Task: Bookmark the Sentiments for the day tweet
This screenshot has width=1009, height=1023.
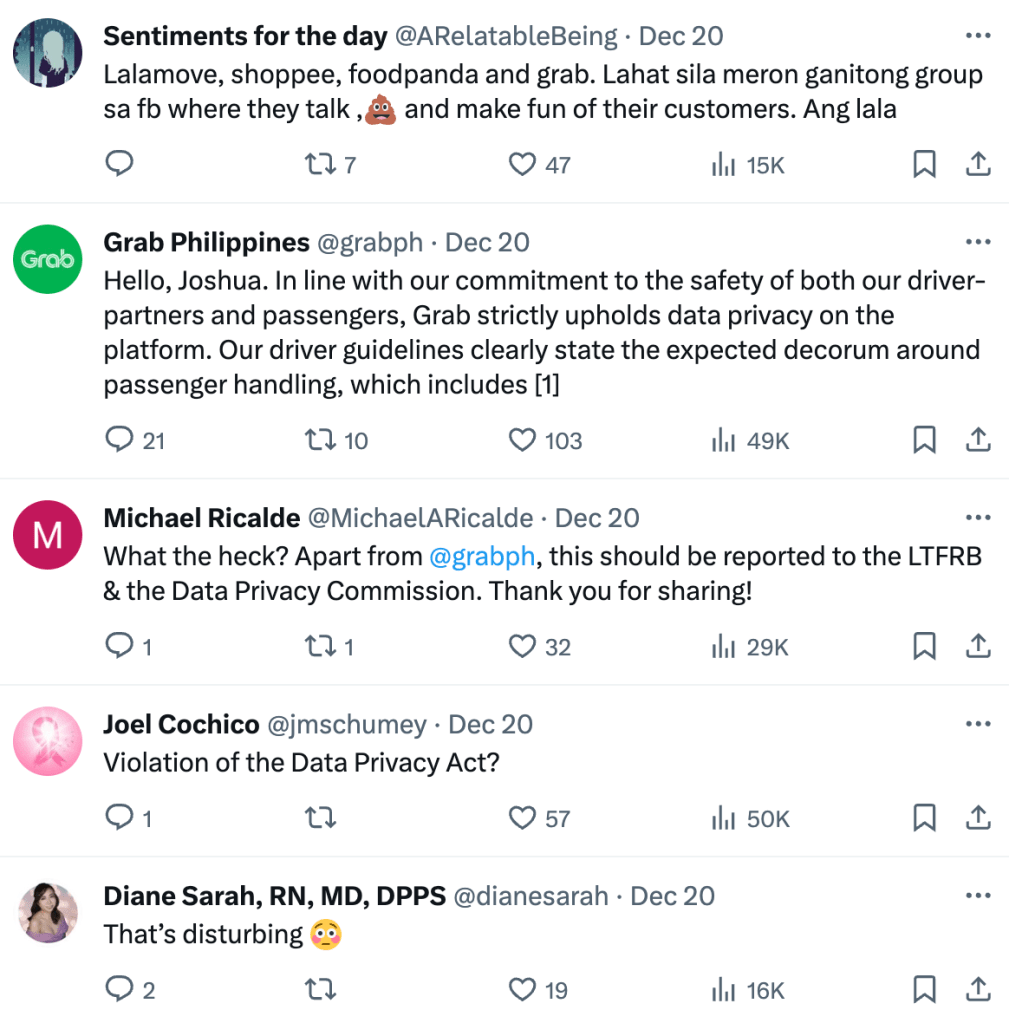Action: (x=924, y=164)
